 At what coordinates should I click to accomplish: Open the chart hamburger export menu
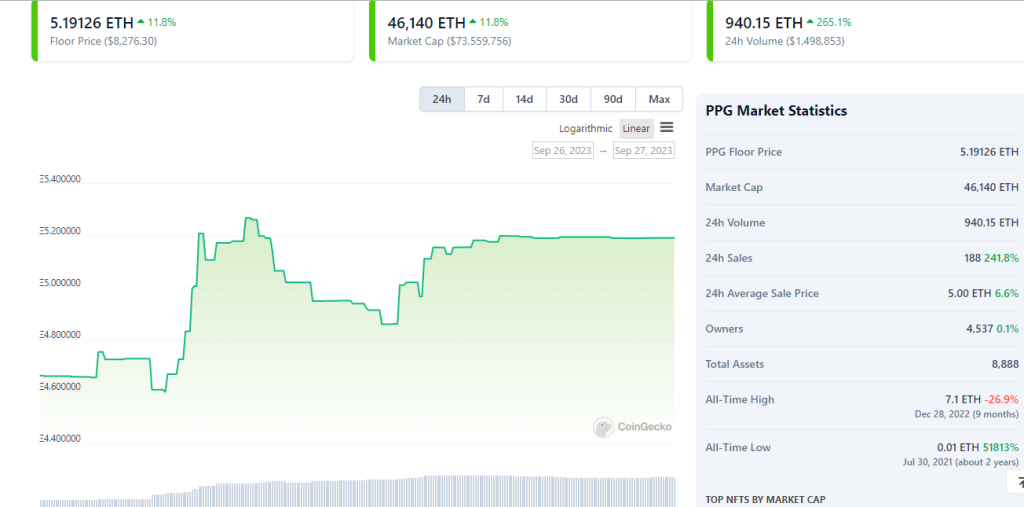point(667,127)
